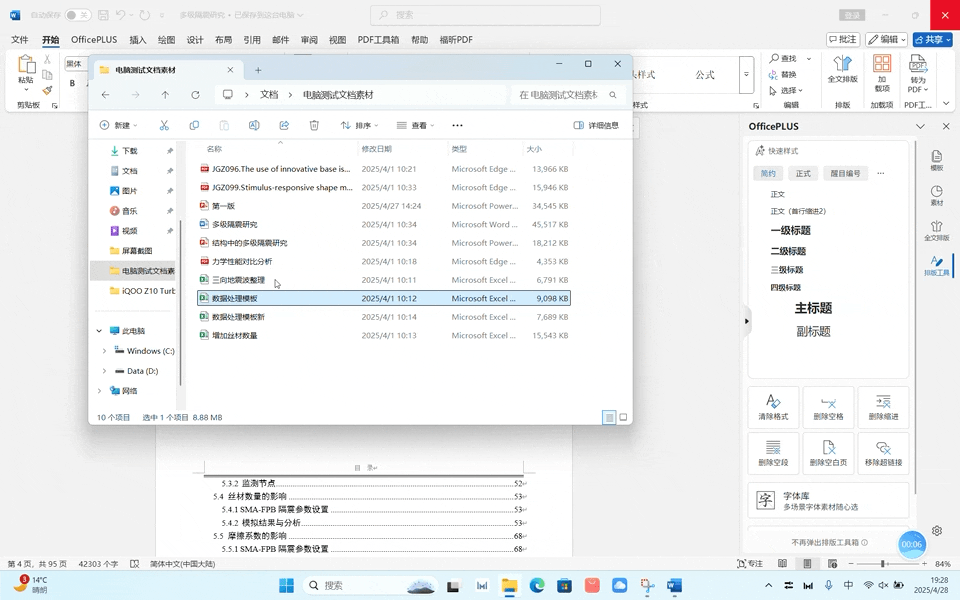
Task: Click the Delete trash icon in Explorer
Action: [314, 126]
